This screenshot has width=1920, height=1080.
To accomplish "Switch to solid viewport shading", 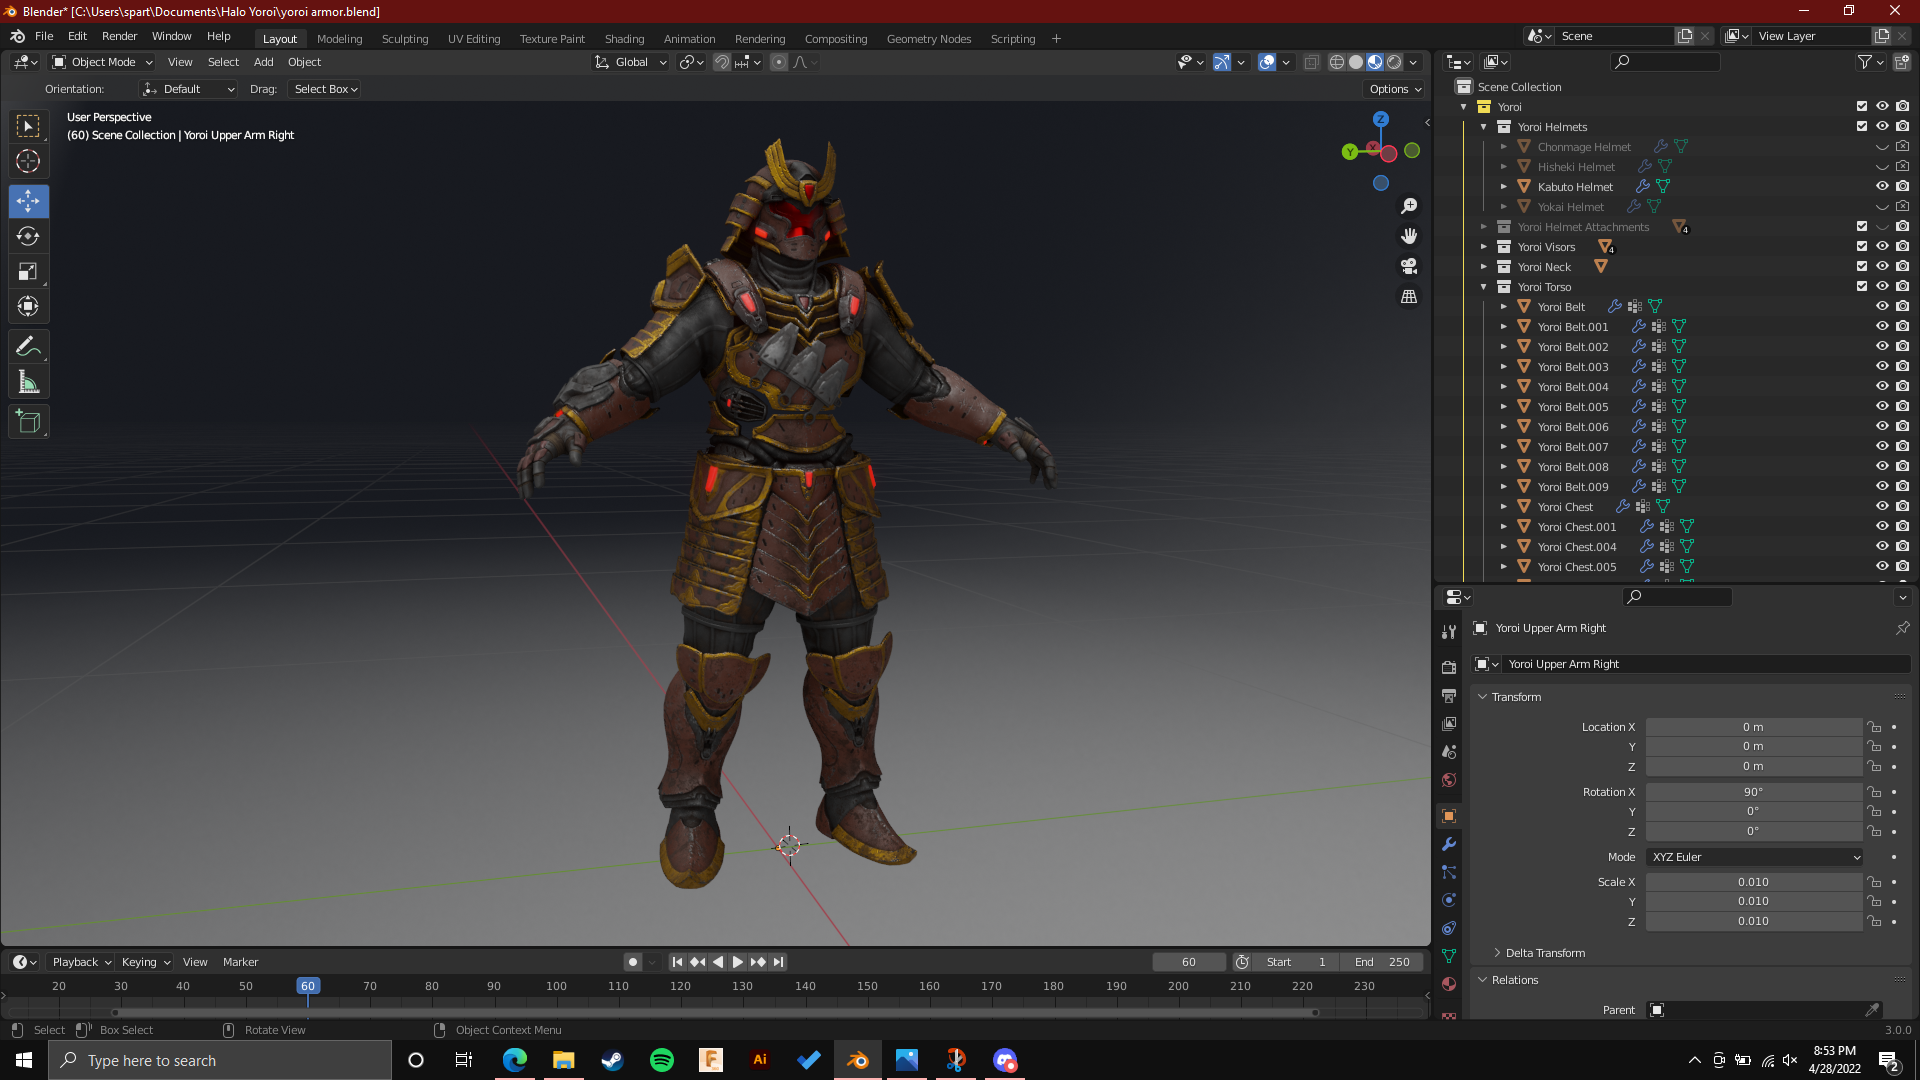I will point(1356,62).
